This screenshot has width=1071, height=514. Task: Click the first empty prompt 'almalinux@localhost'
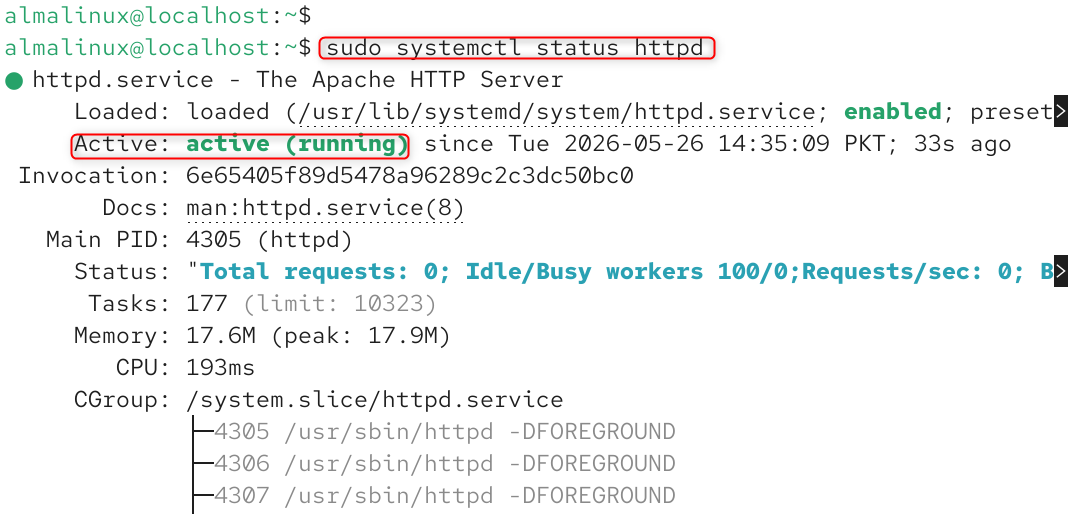click(x=138, y=15)
